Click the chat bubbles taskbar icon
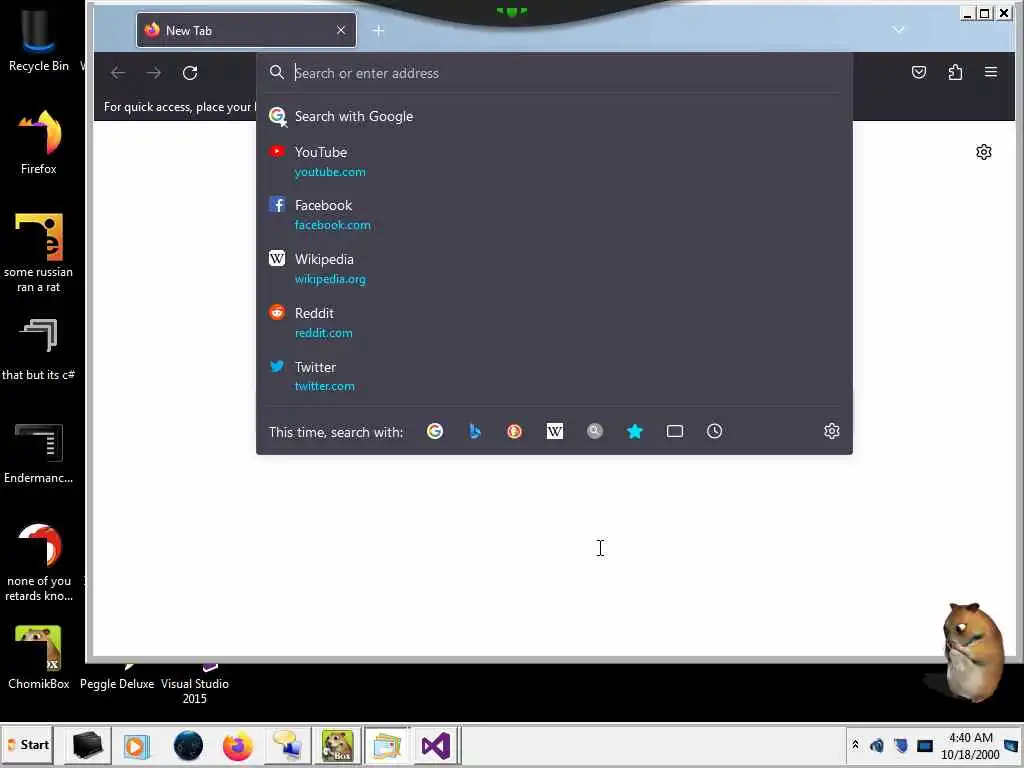 (288, 746)
